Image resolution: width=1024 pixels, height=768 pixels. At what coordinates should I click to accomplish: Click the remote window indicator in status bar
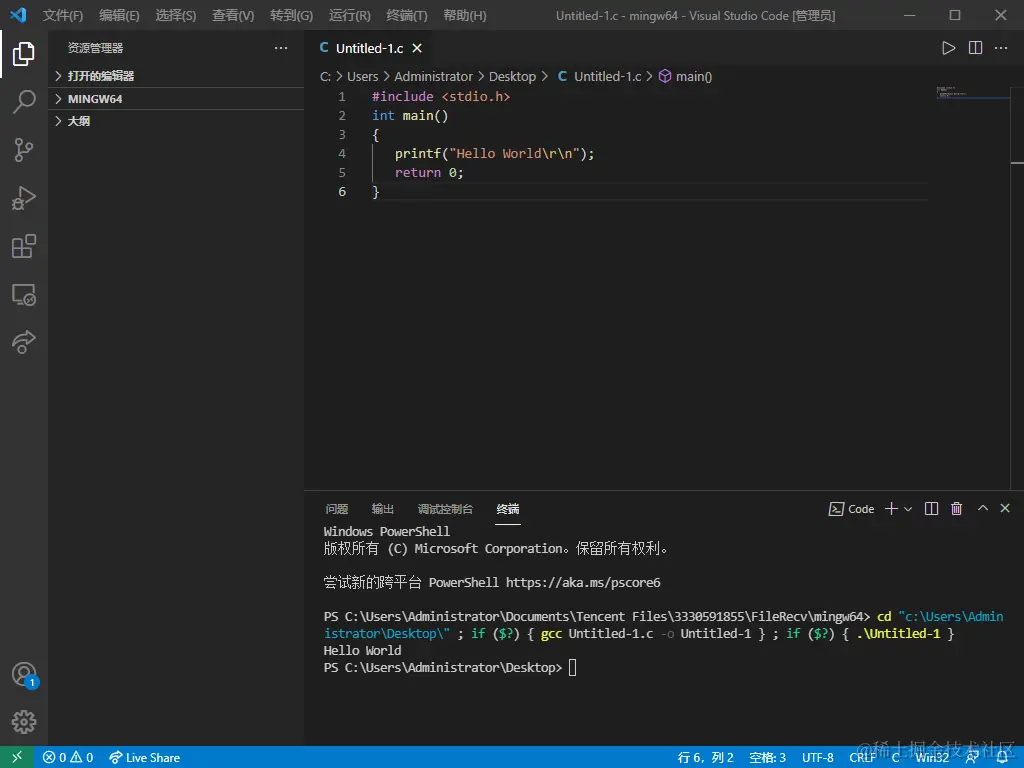17,757
